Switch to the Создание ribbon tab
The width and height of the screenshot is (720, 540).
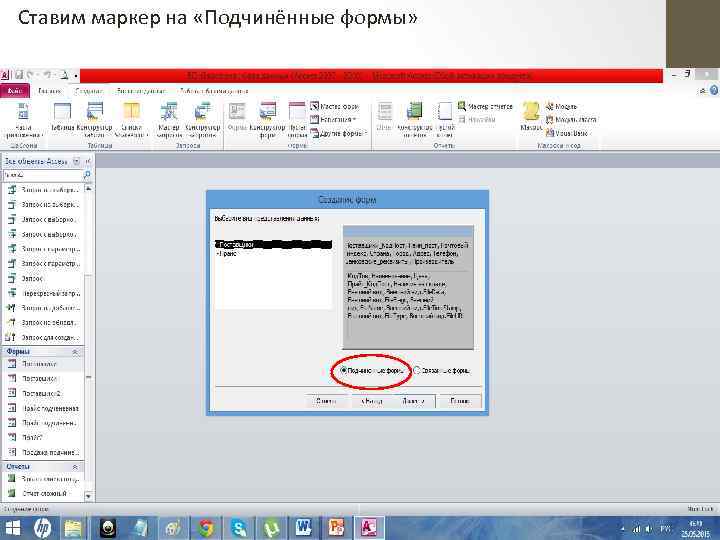88,91
